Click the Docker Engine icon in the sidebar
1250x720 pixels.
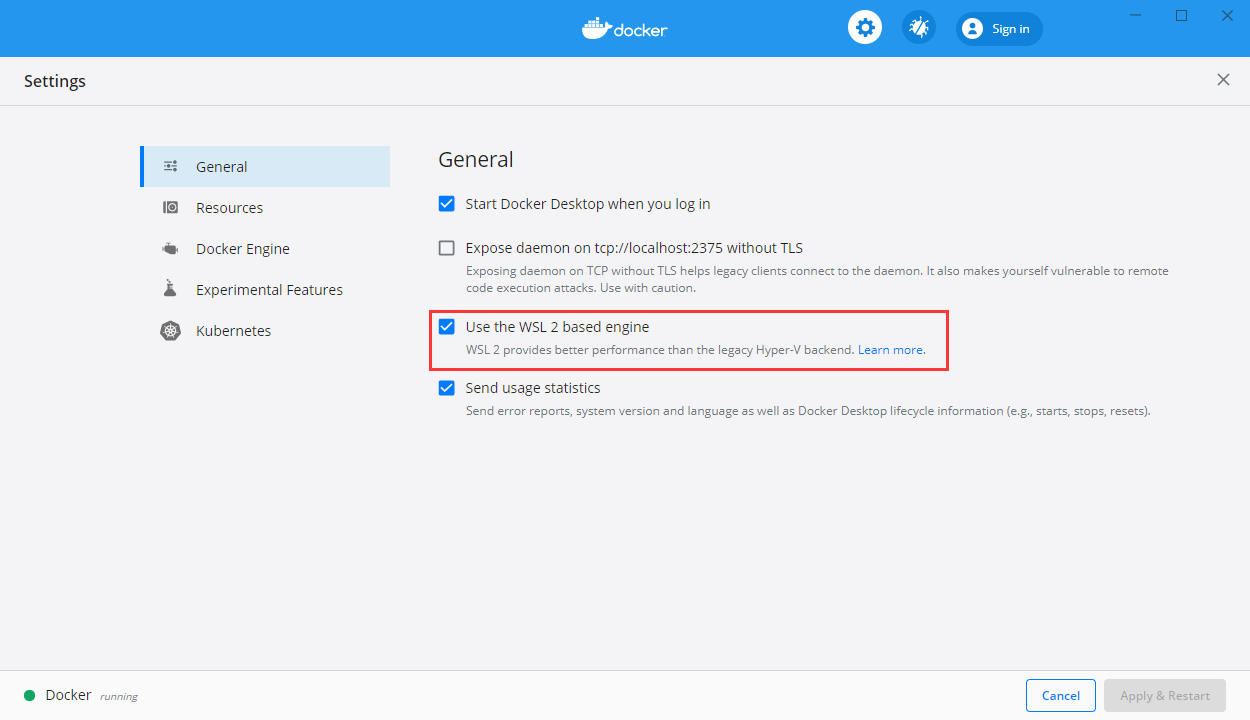[170, 248]
